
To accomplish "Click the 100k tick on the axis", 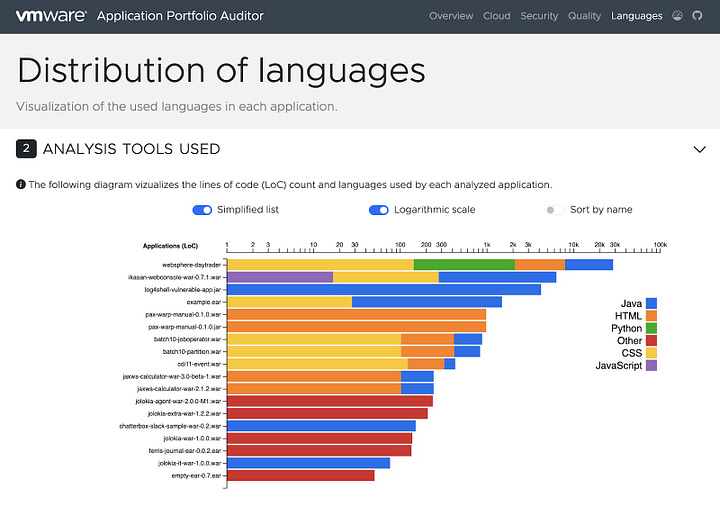I will 660,245.
